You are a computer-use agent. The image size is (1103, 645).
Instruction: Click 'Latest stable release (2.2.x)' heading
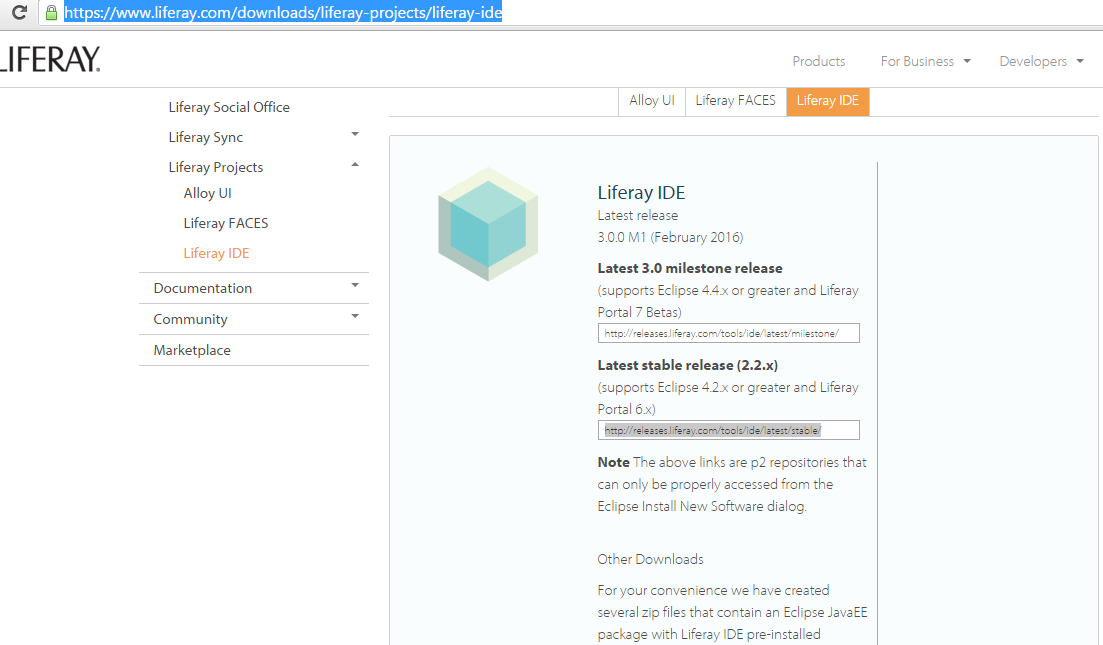tap(688, 365)
